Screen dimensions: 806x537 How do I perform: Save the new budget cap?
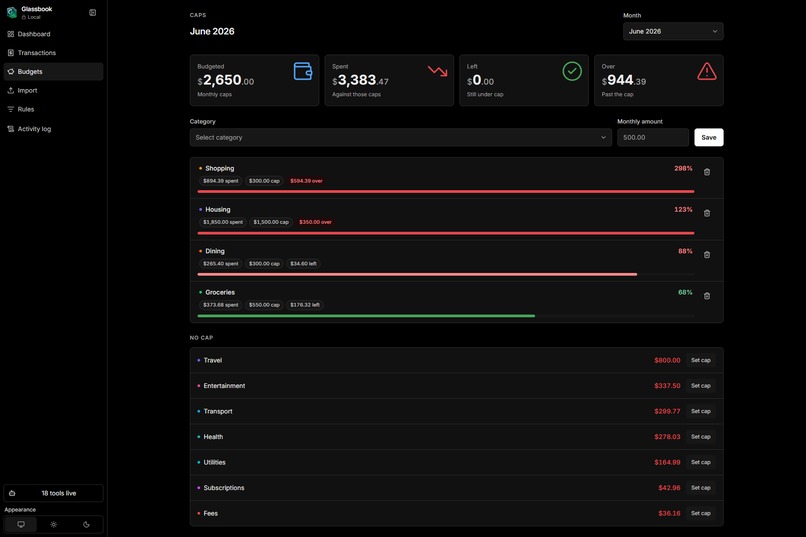click(708, 138)
